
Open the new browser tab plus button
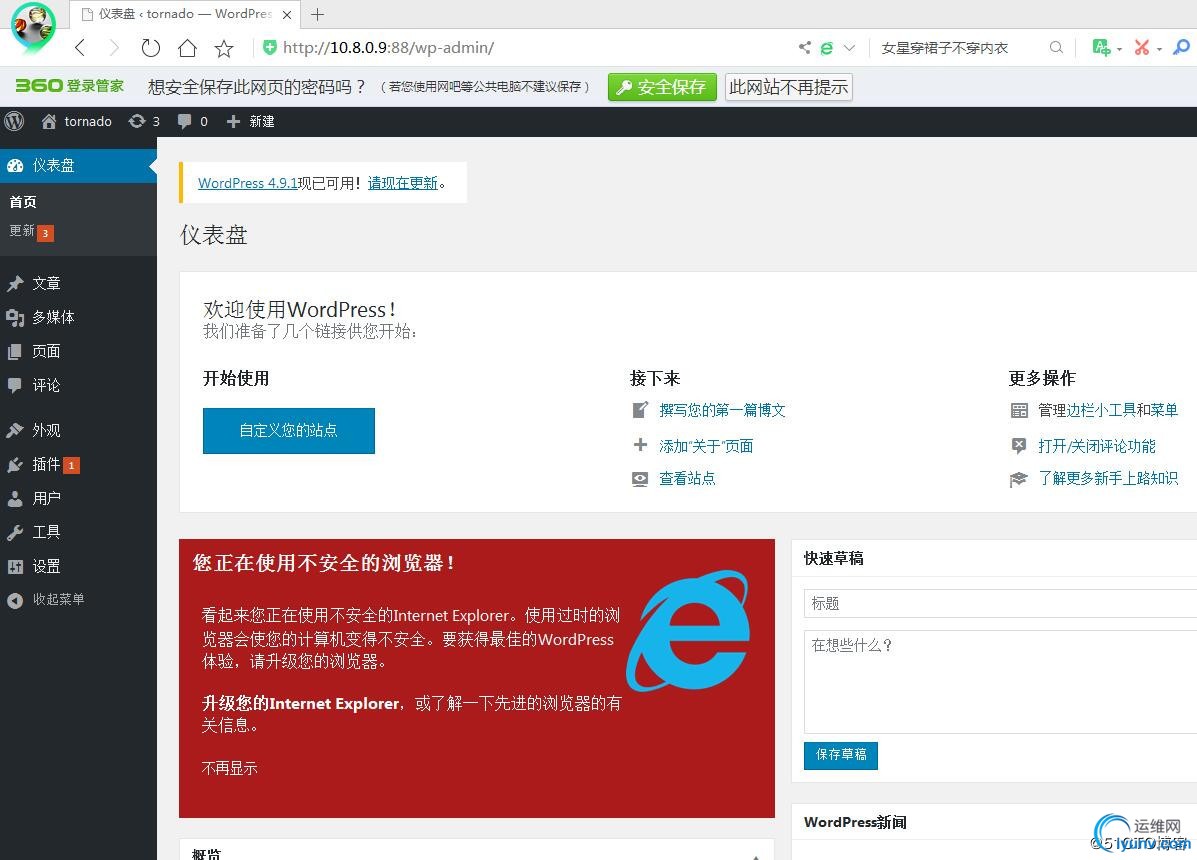318,14
